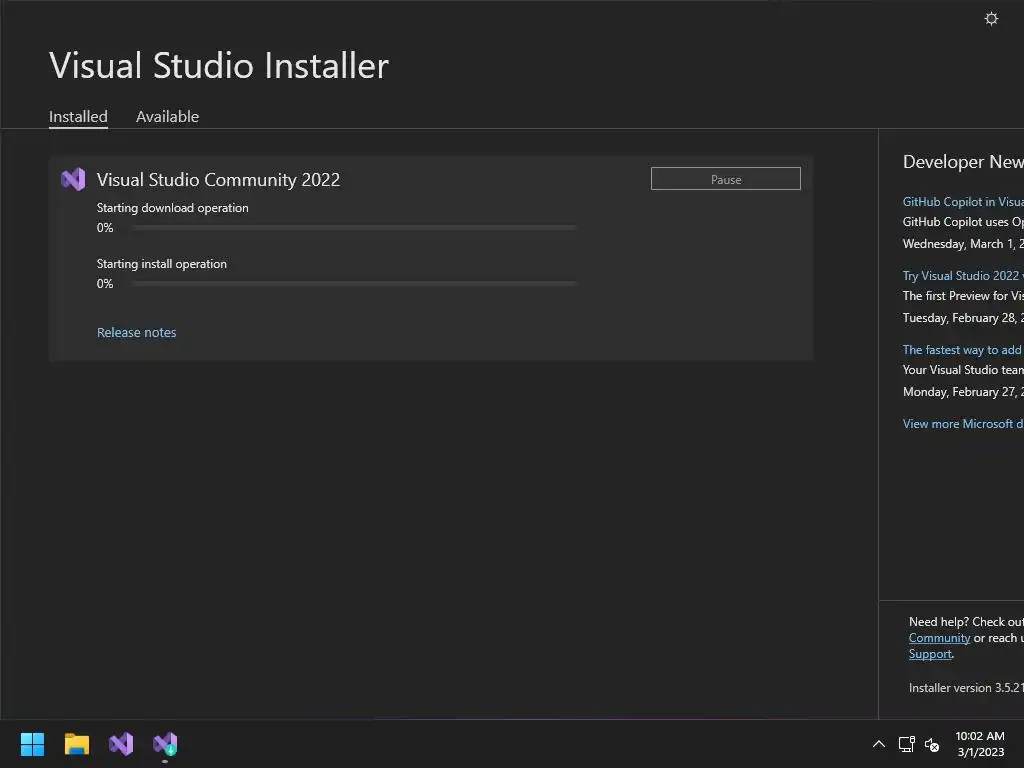
Task: Open Visual Studio from the taskbar
Action: click(121, 744)
